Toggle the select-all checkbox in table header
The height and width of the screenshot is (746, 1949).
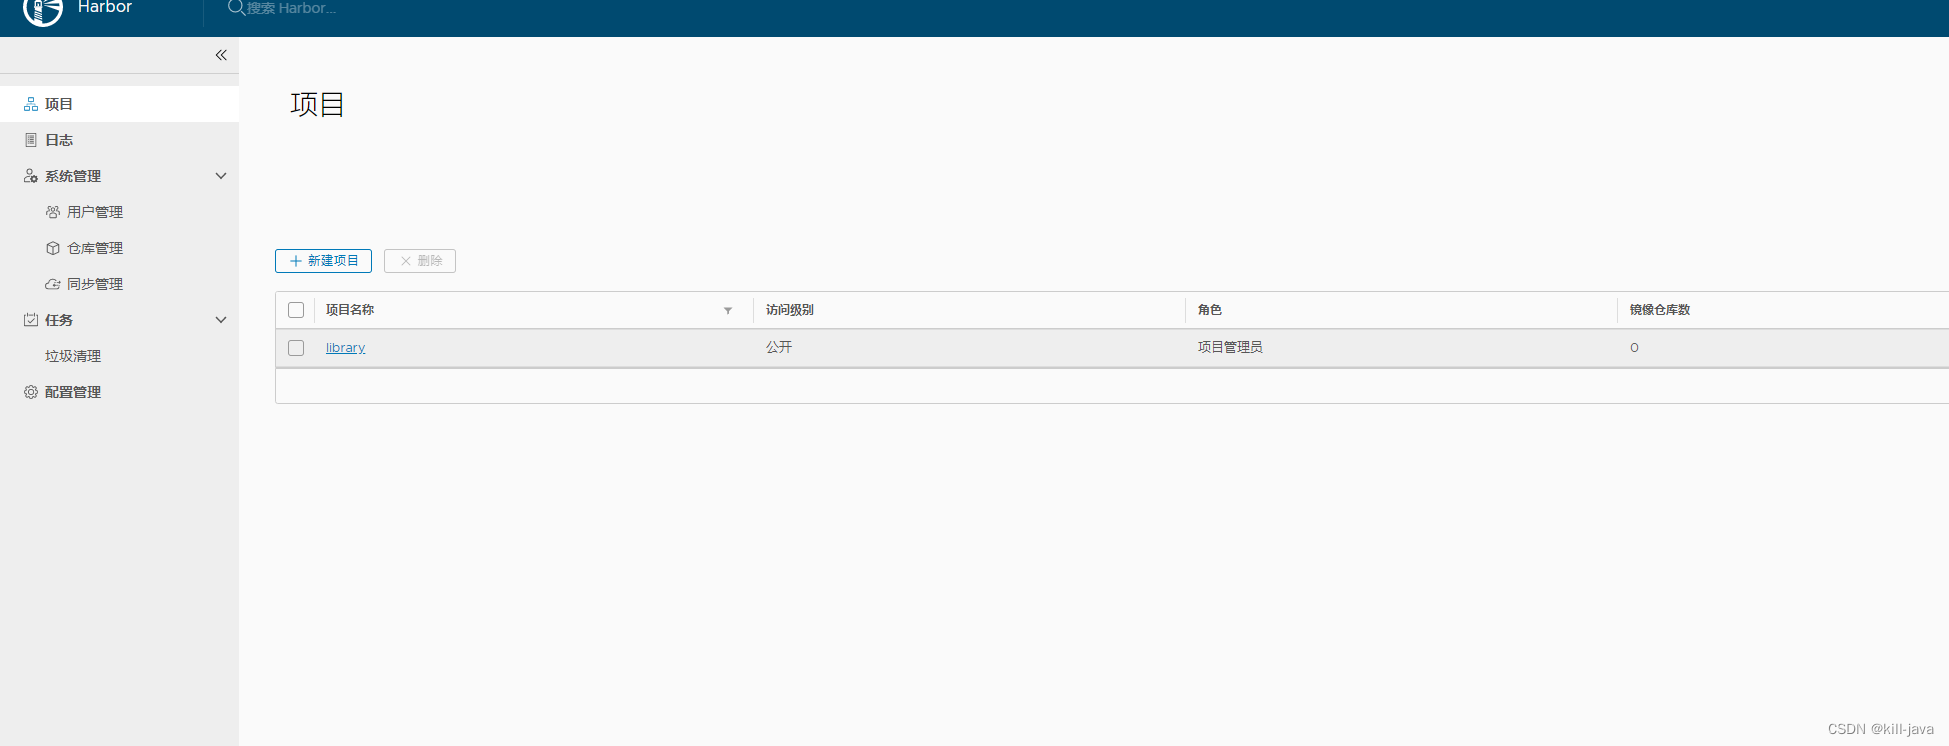tap(296, 310)
